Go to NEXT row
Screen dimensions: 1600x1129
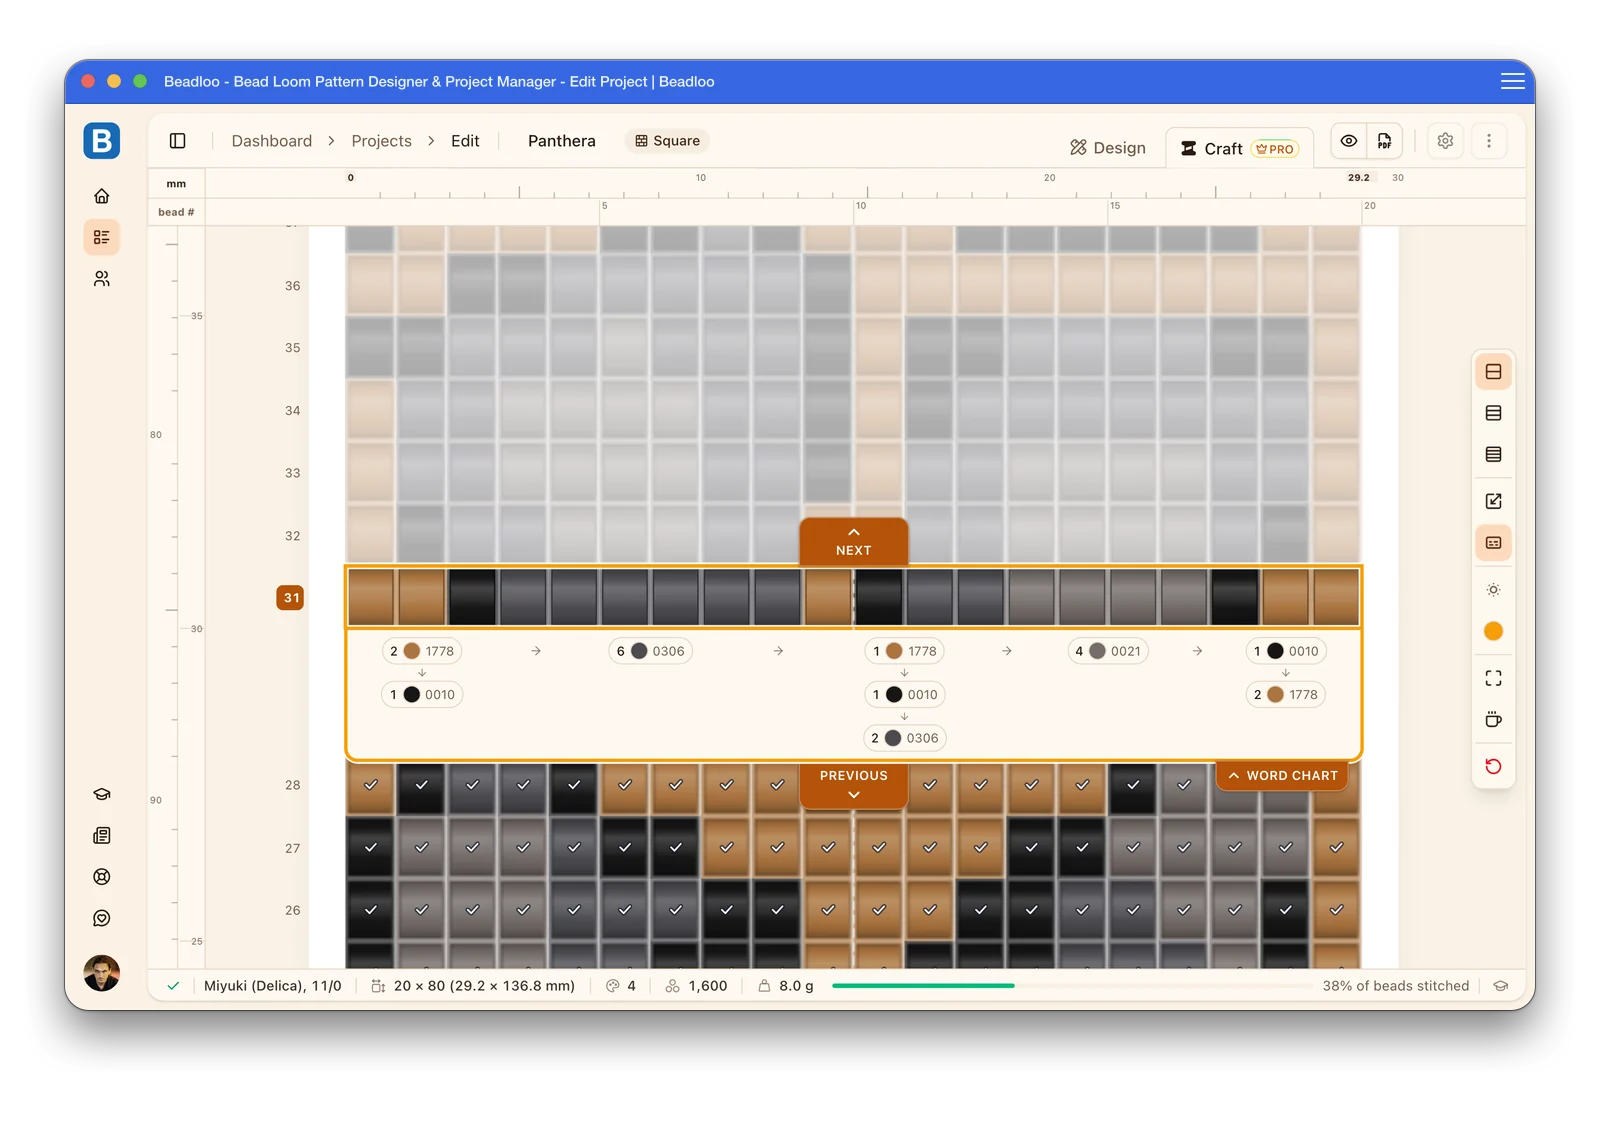tap(853, 541)
